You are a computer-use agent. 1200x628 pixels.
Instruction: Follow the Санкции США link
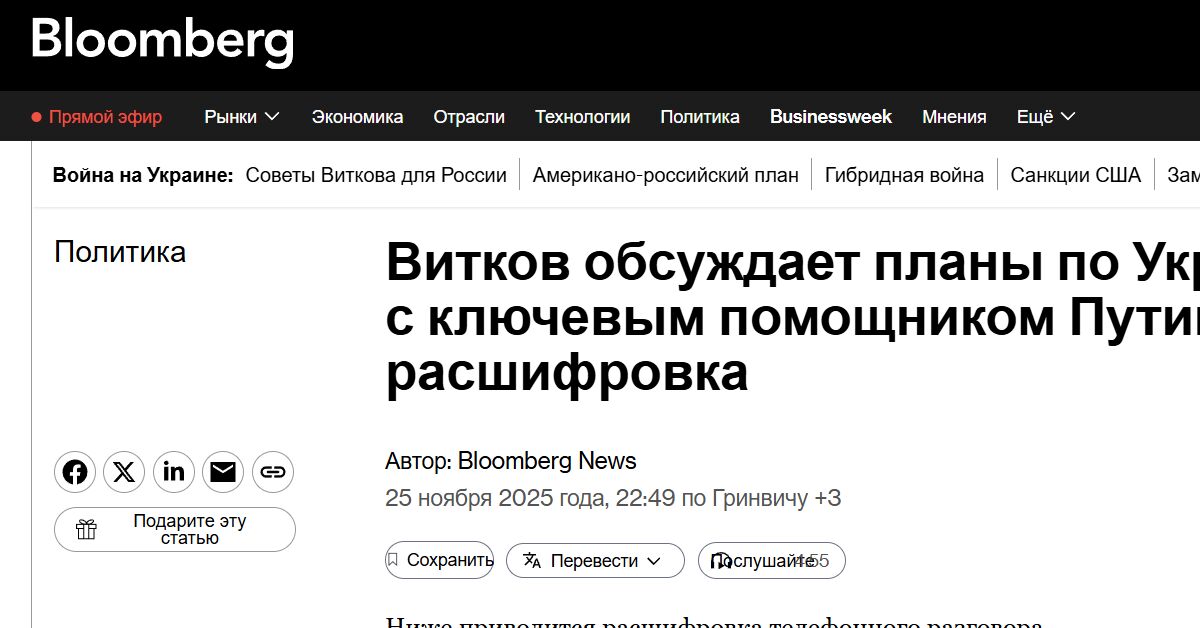click(x=1075, y=174)
